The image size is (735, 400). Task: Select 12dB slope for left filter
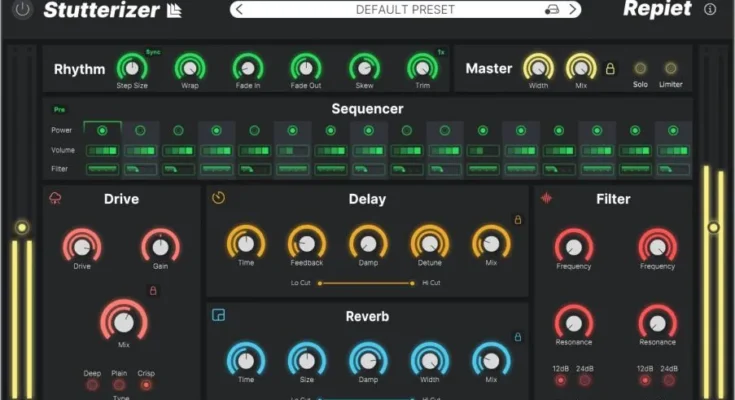pos(561,380)
